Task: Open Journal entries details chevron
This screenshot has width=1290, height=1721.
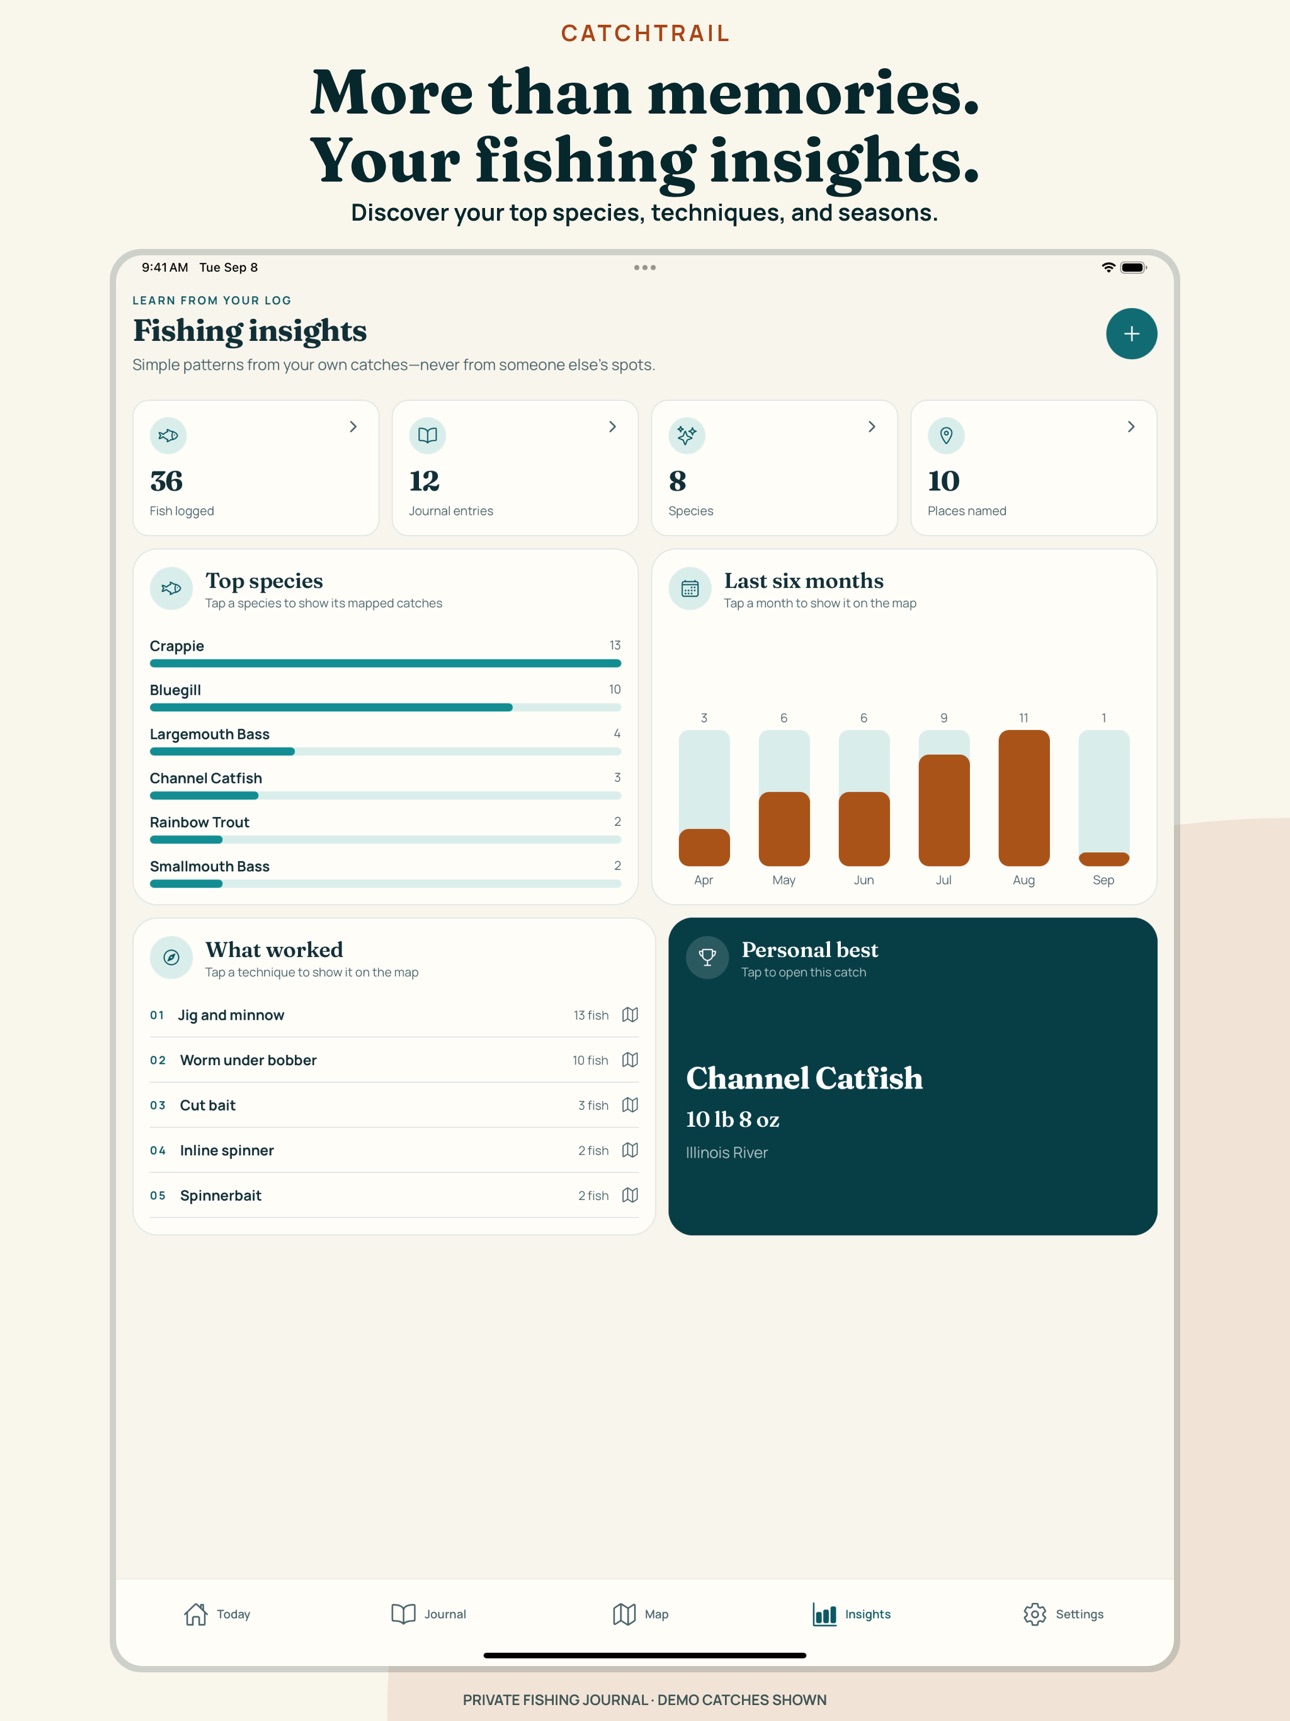Action: tap(613, 427)
